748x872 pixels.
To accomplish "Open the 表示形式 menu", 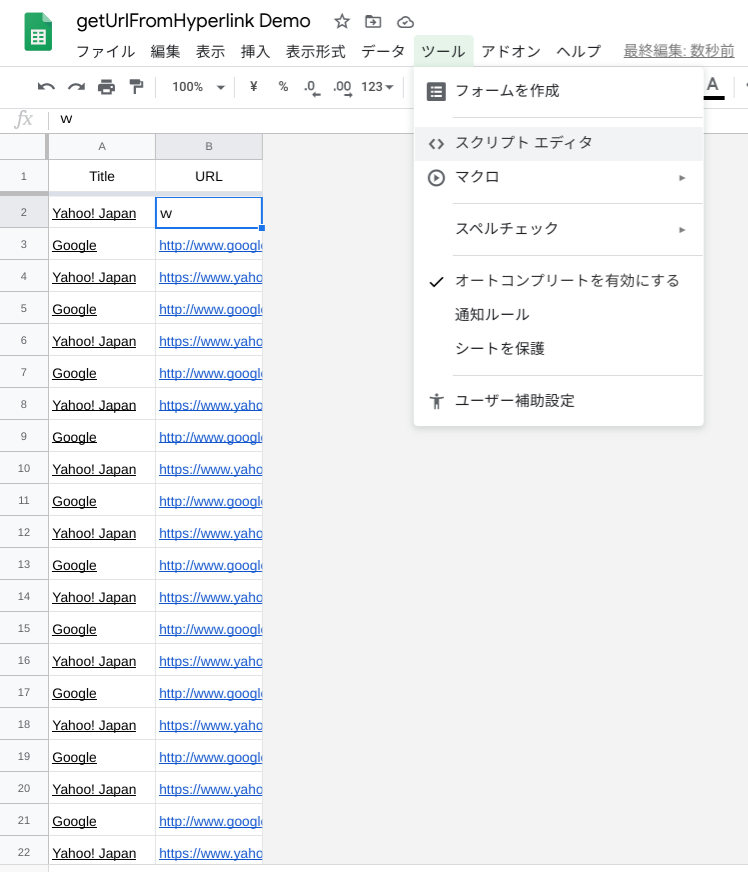I will pos(315,52).
